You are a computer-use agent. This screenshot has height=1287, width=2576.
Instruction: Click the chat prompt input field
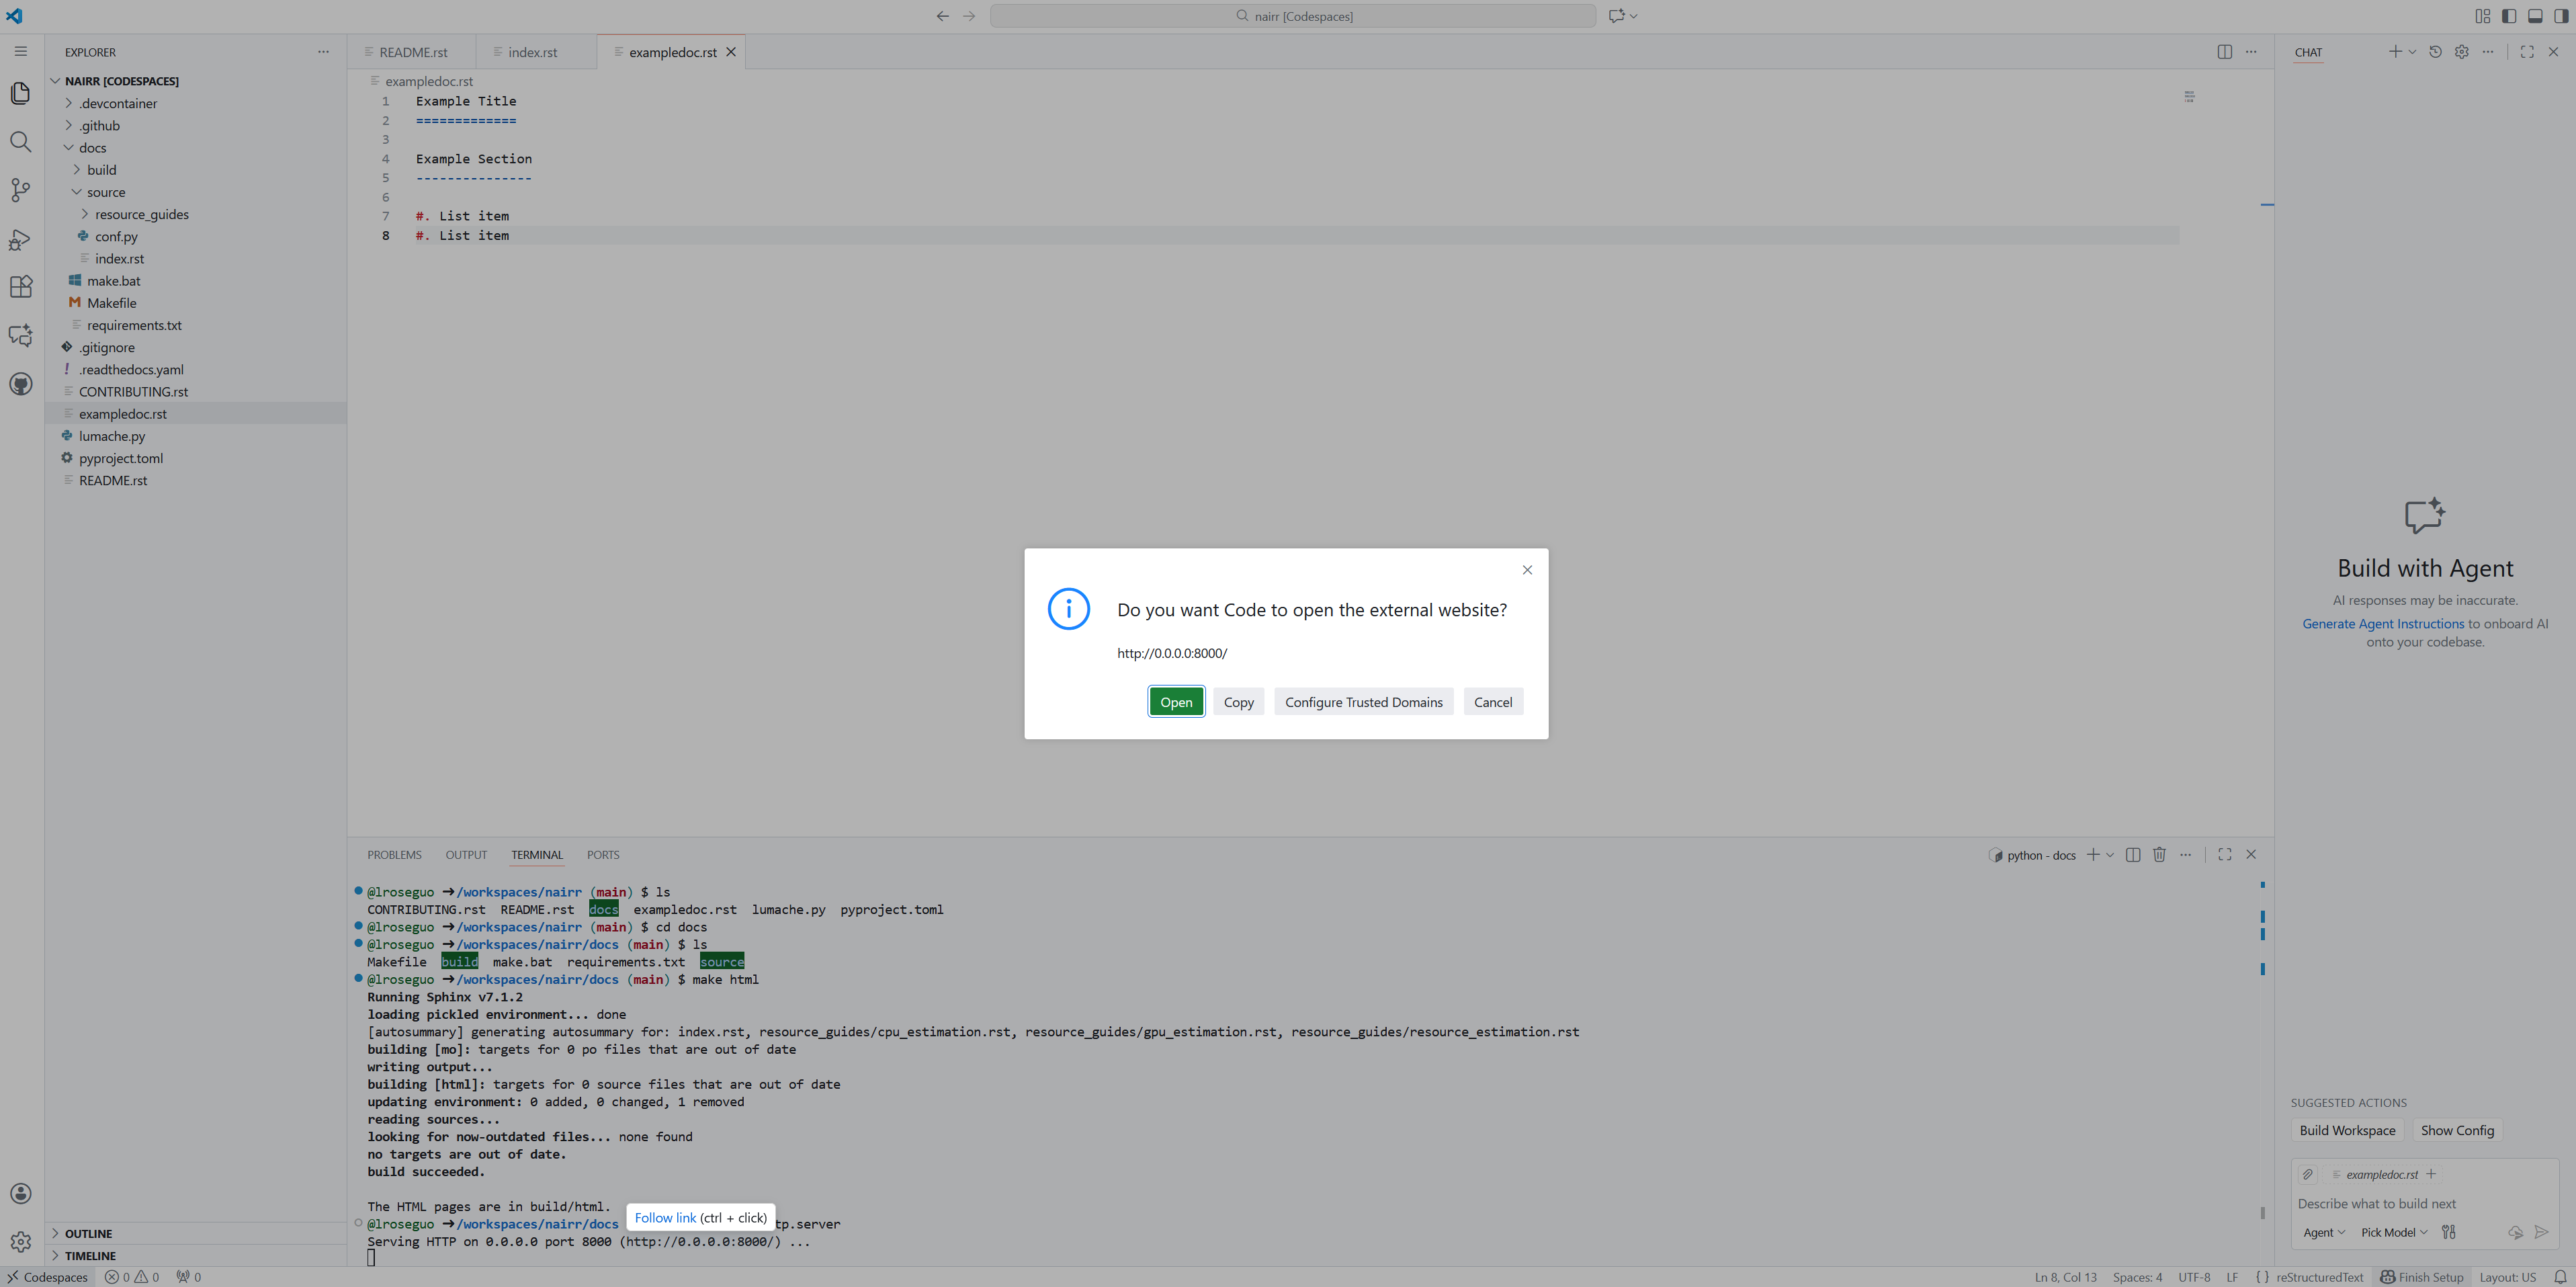(x=2424, y=1204)
